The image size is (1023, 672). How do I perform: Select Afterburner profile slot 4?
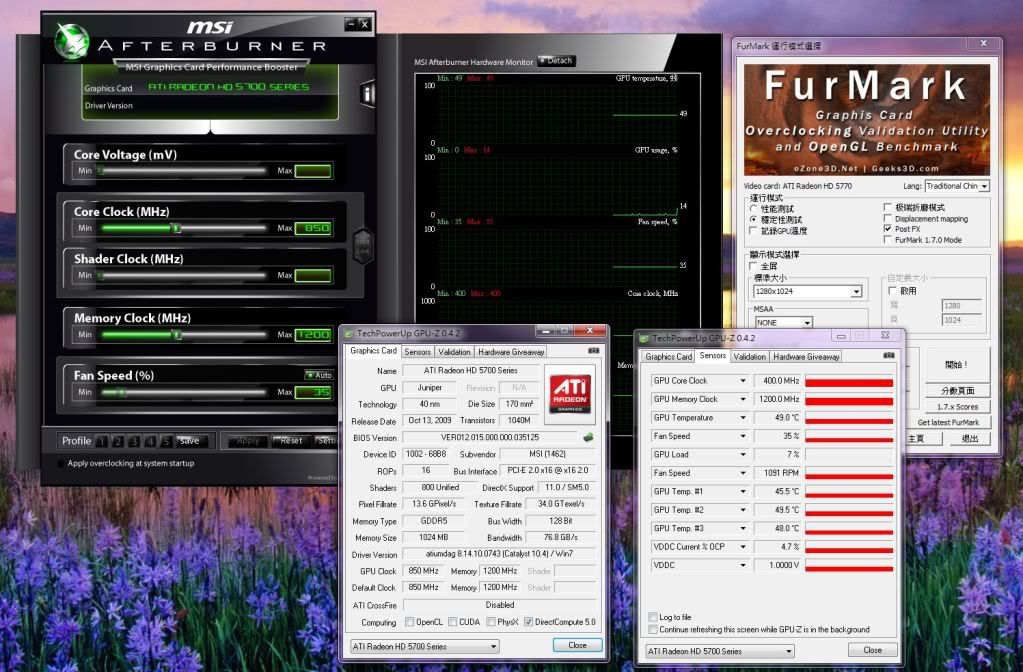(150, 442)
